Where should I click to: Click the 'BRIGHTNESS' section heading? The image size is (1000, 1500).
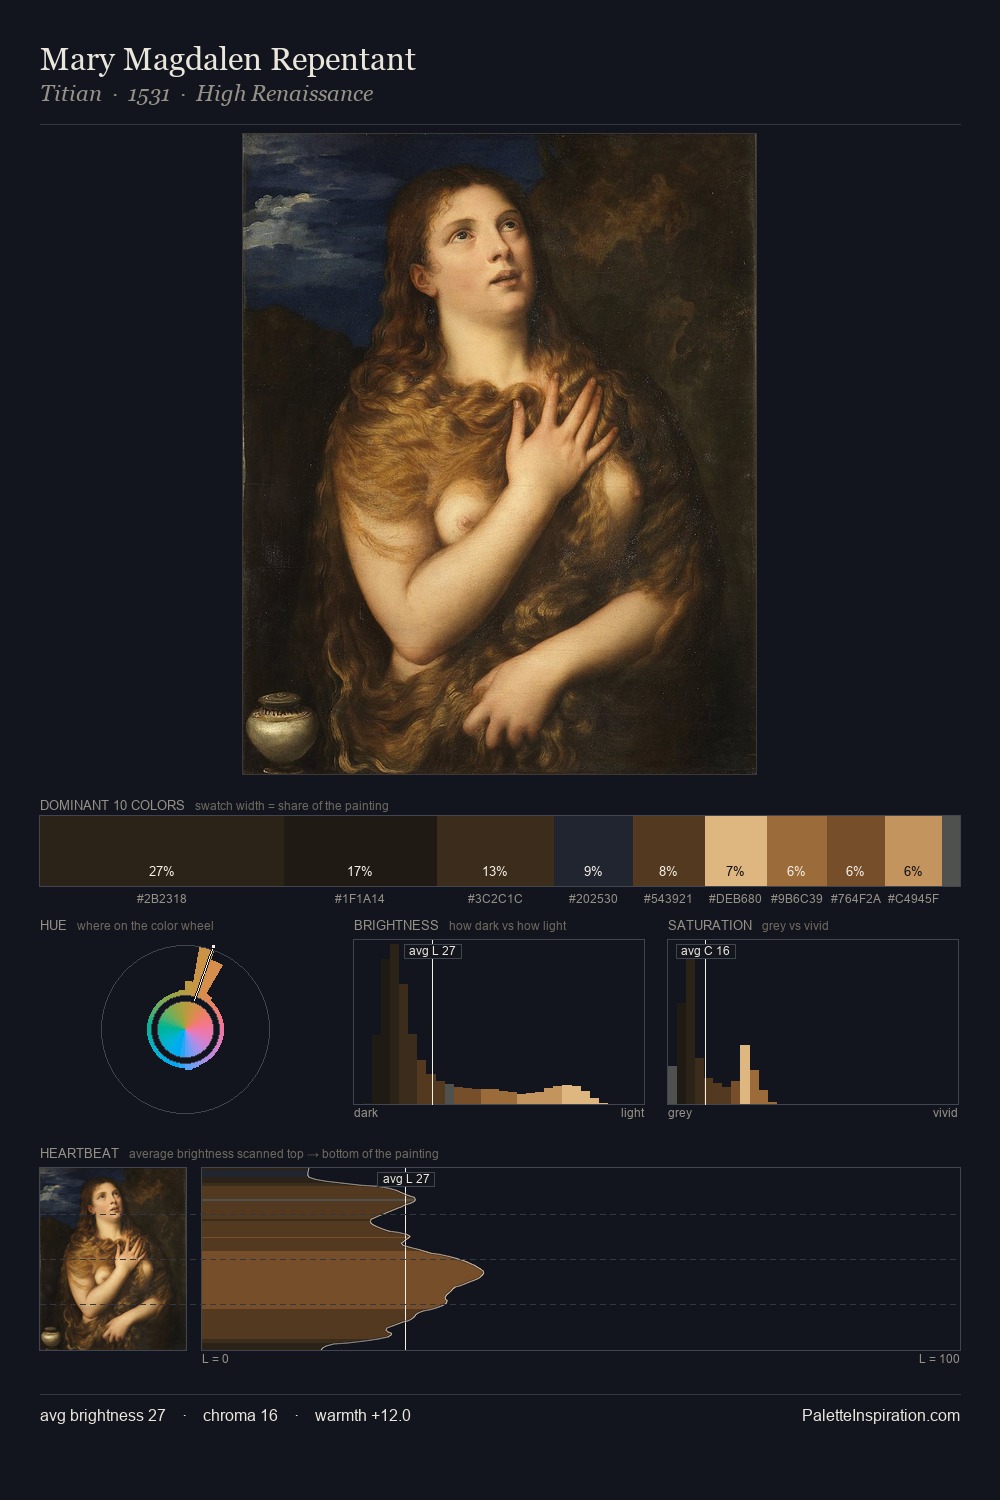click(x=396, y=925)
